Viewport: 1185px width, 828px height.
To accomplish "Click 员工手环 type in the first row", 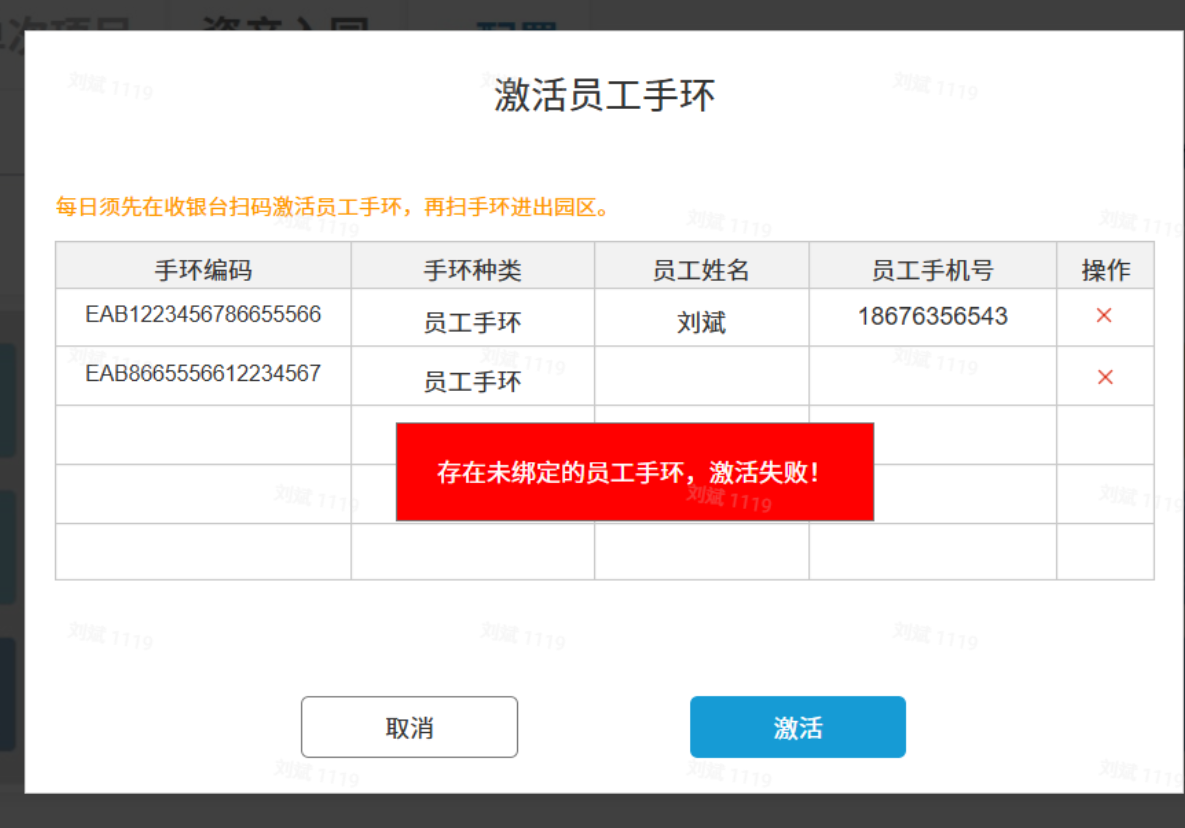I will click(x=472, y=322).
